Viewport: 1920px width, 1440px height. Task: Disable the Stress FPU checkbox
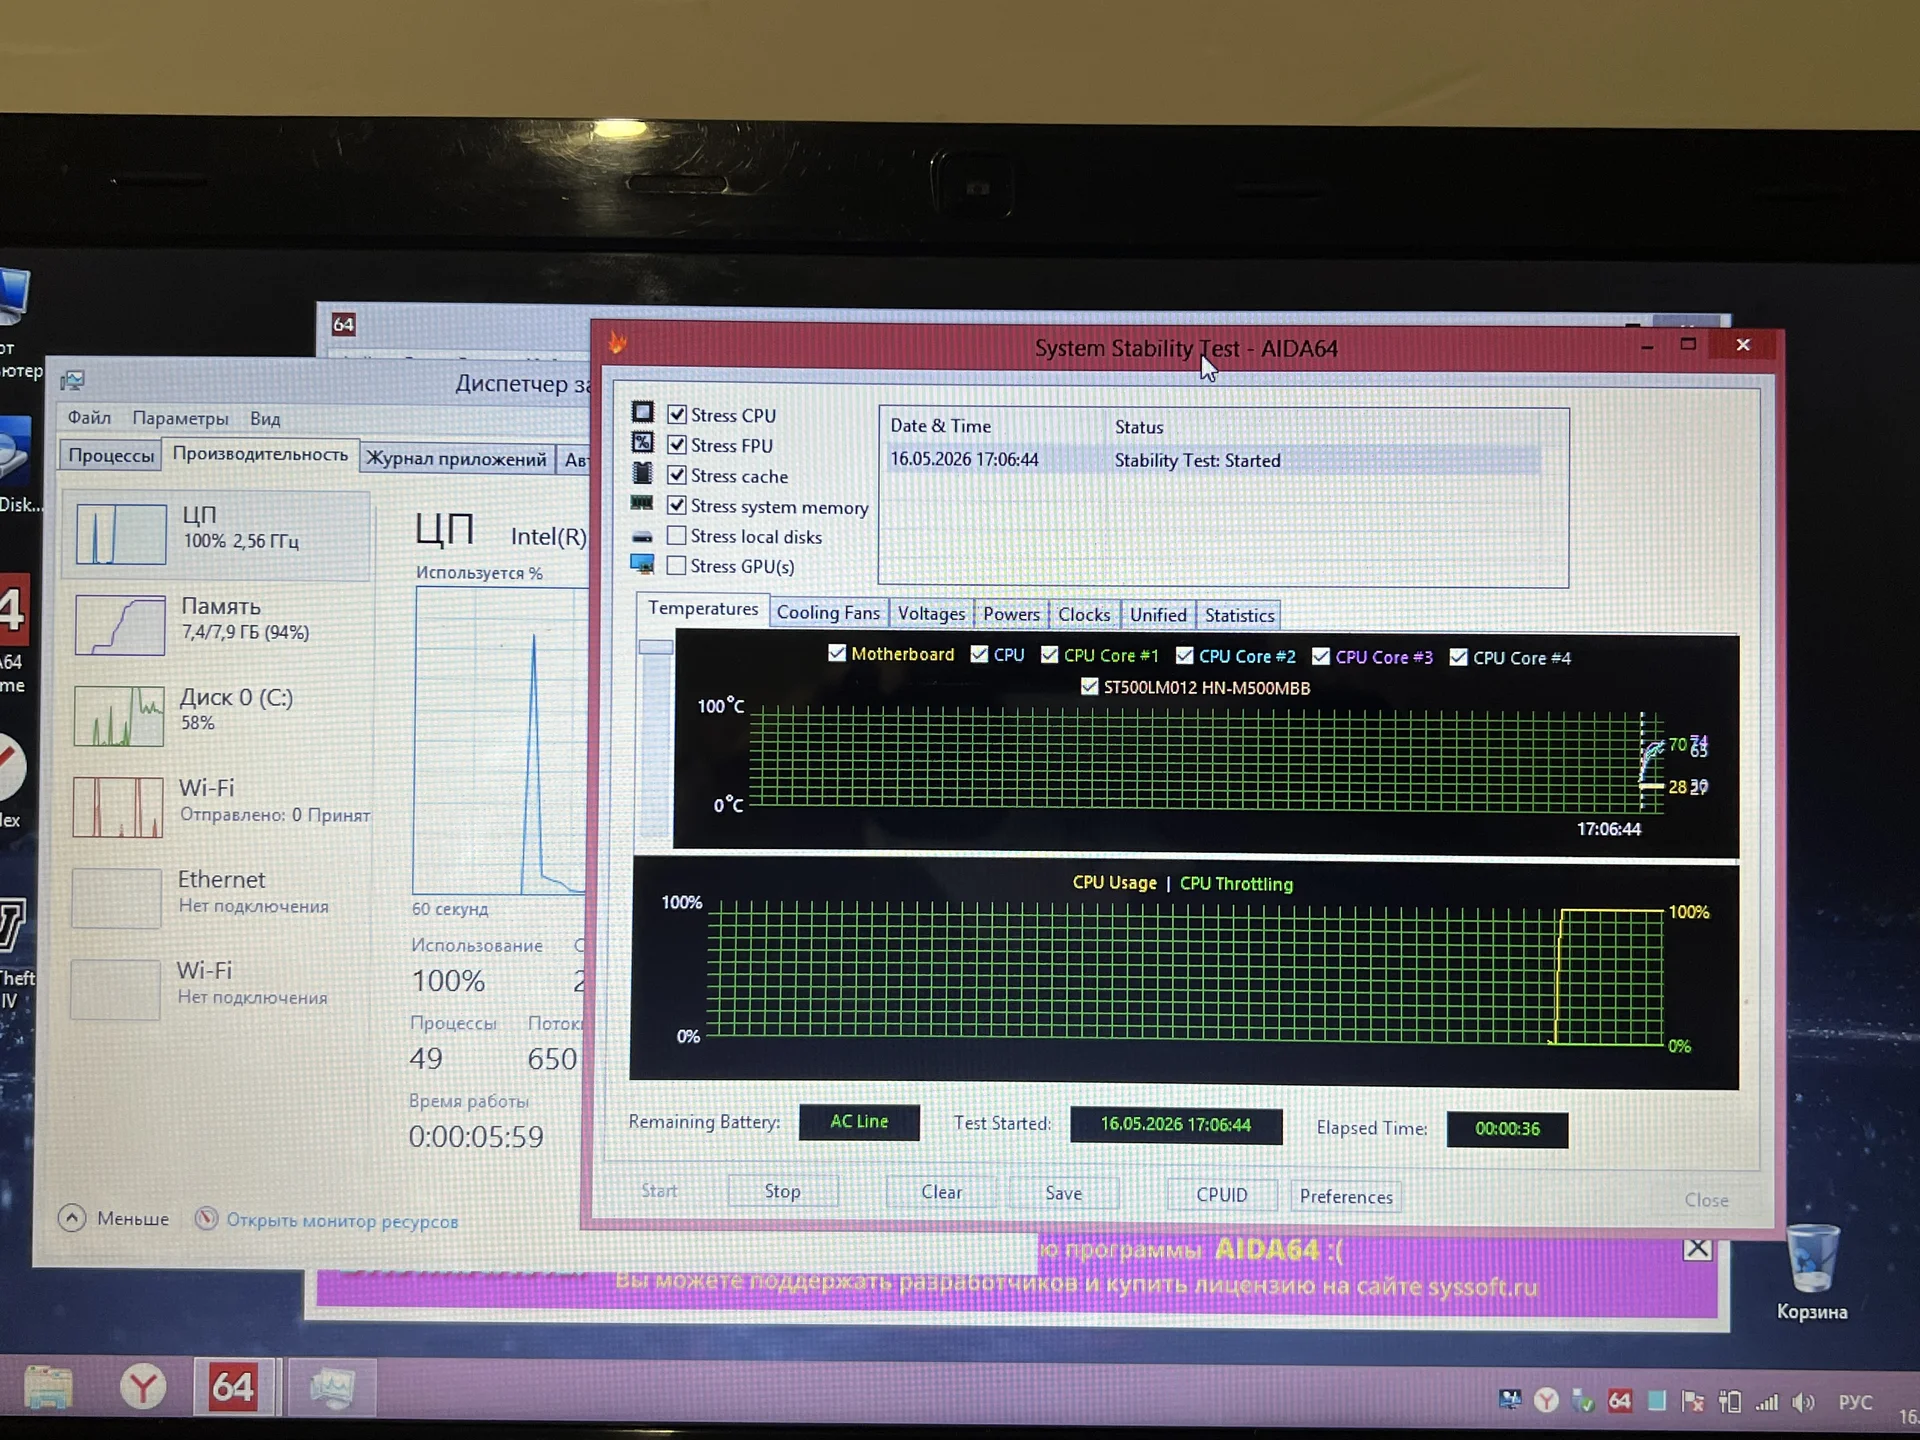[x=677, y=444]
